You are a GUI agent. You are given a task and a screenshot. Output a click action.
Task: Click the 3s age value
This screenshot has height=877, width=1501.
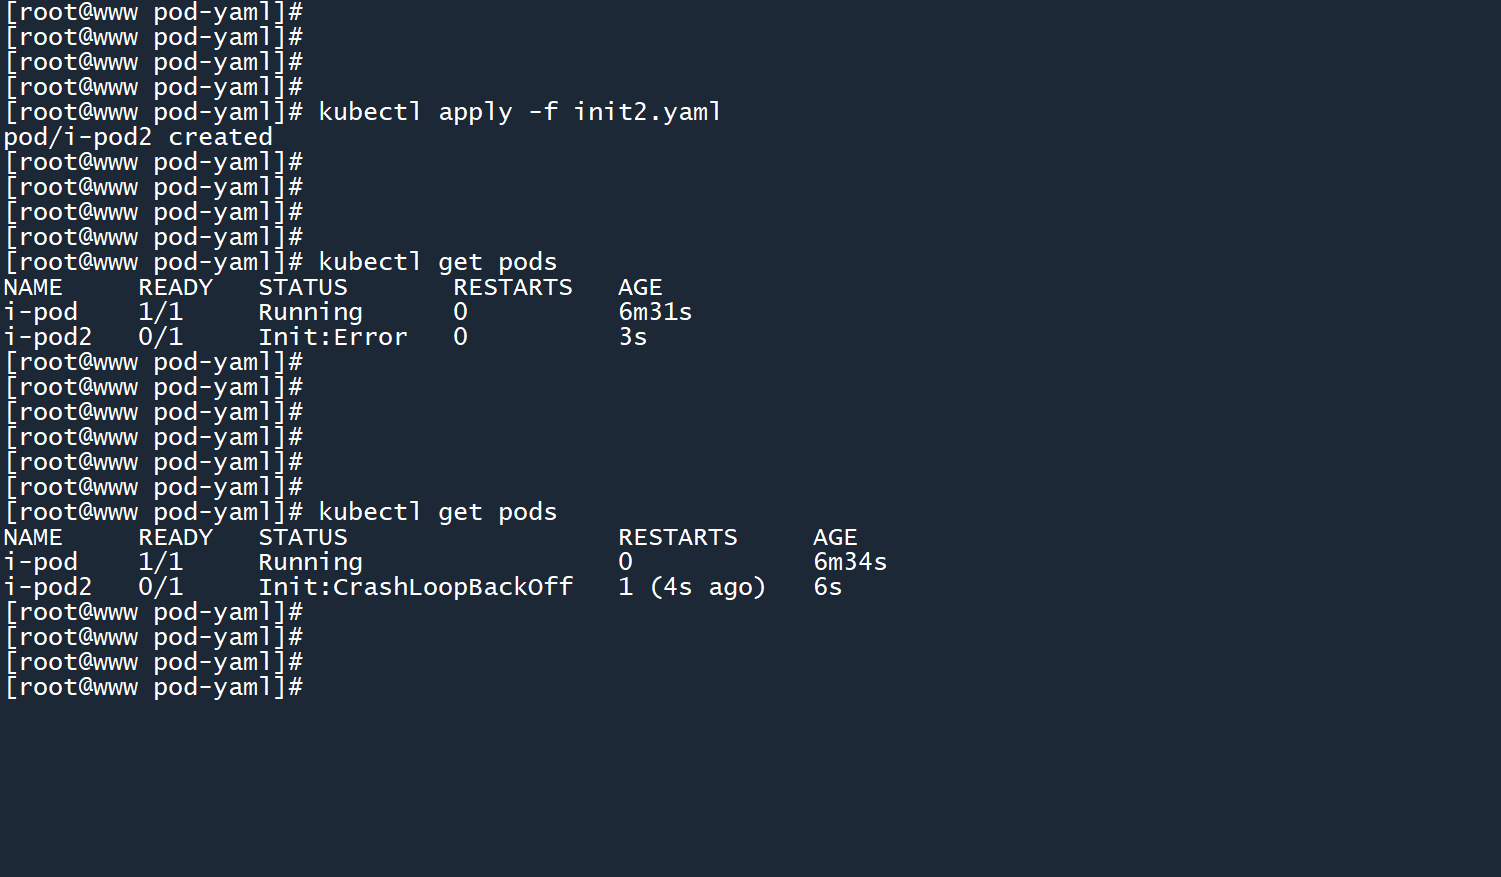click(x=633, y=337)
